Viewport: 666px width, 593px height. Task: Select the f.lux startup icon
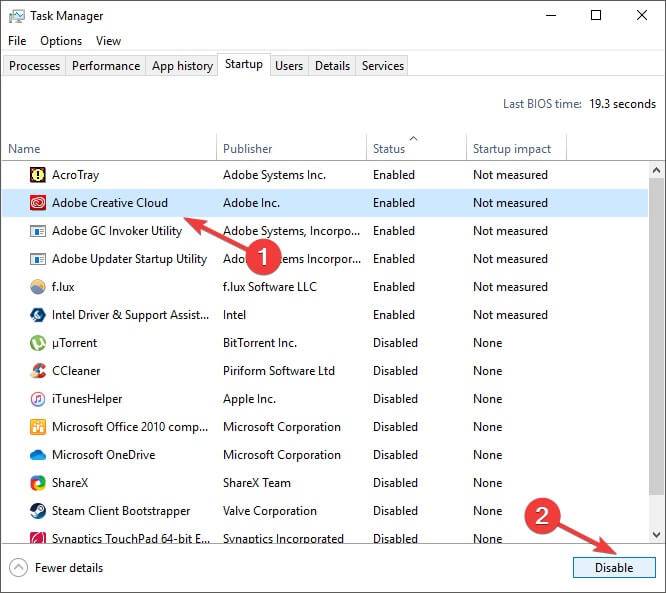tap(38, 287)
